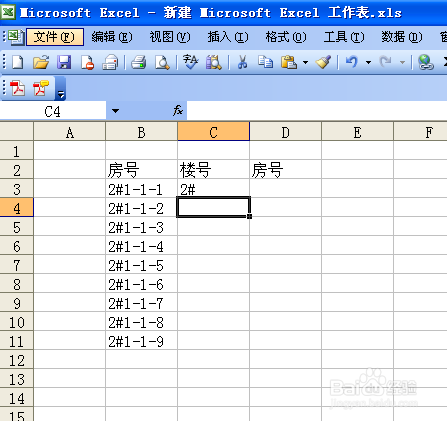
Task: Open a file with the folder icon
Action: point(41,62)
